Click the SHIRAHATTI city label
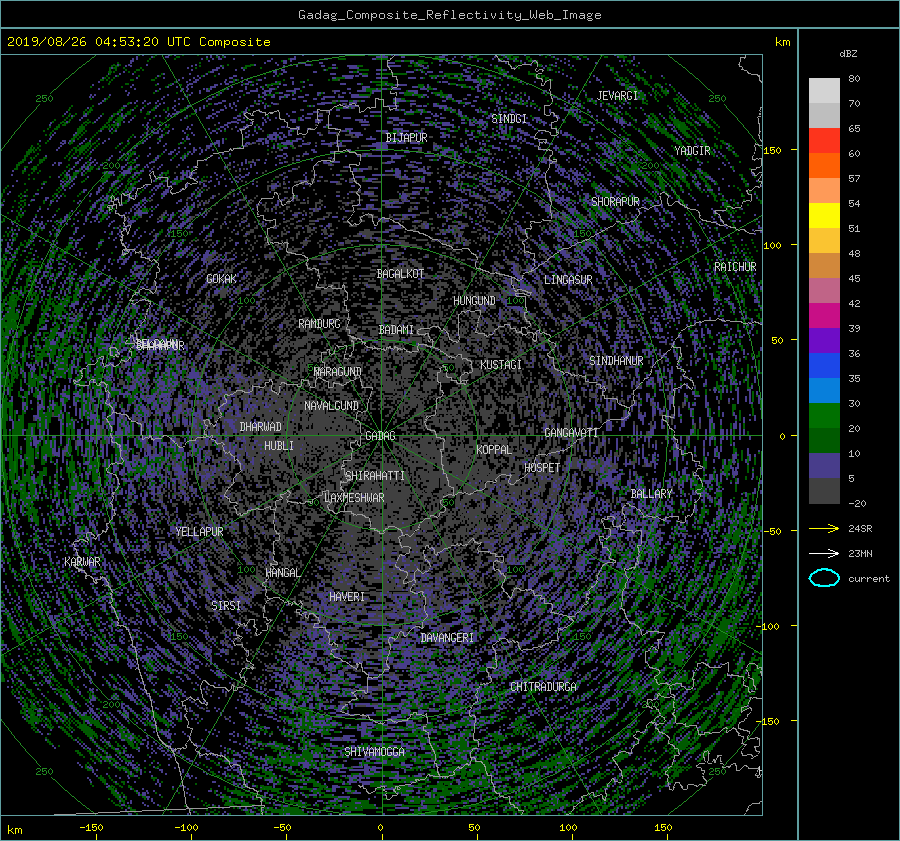900x841 pixels. [375, 476]
